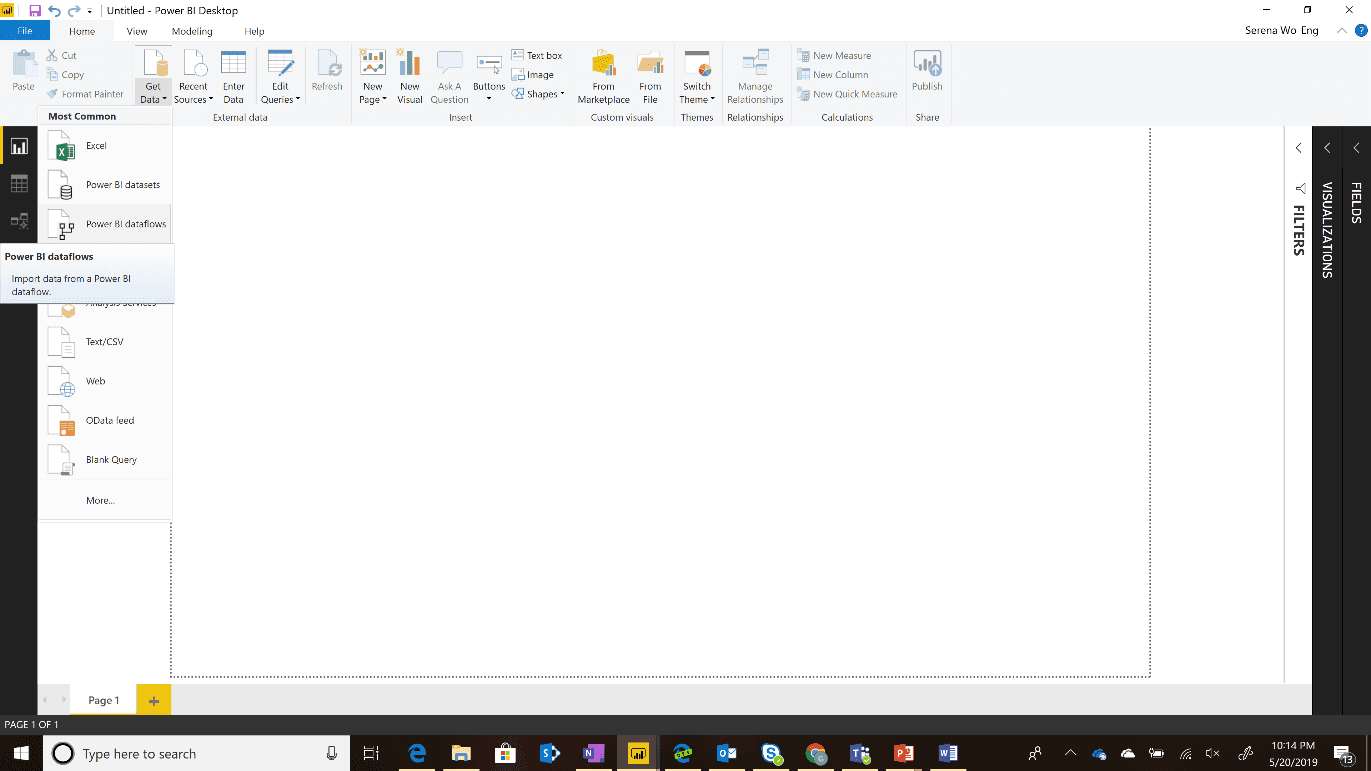
Task: Click New Column
Action: point(833,75)
